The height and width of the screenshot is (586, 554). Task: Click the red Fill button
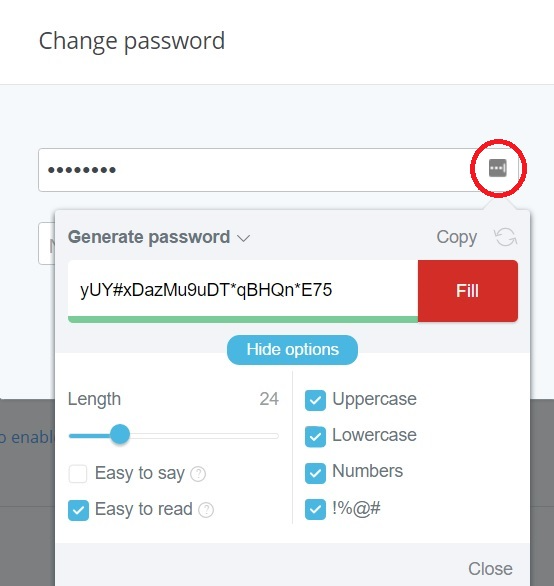click(x=468, y=291)
